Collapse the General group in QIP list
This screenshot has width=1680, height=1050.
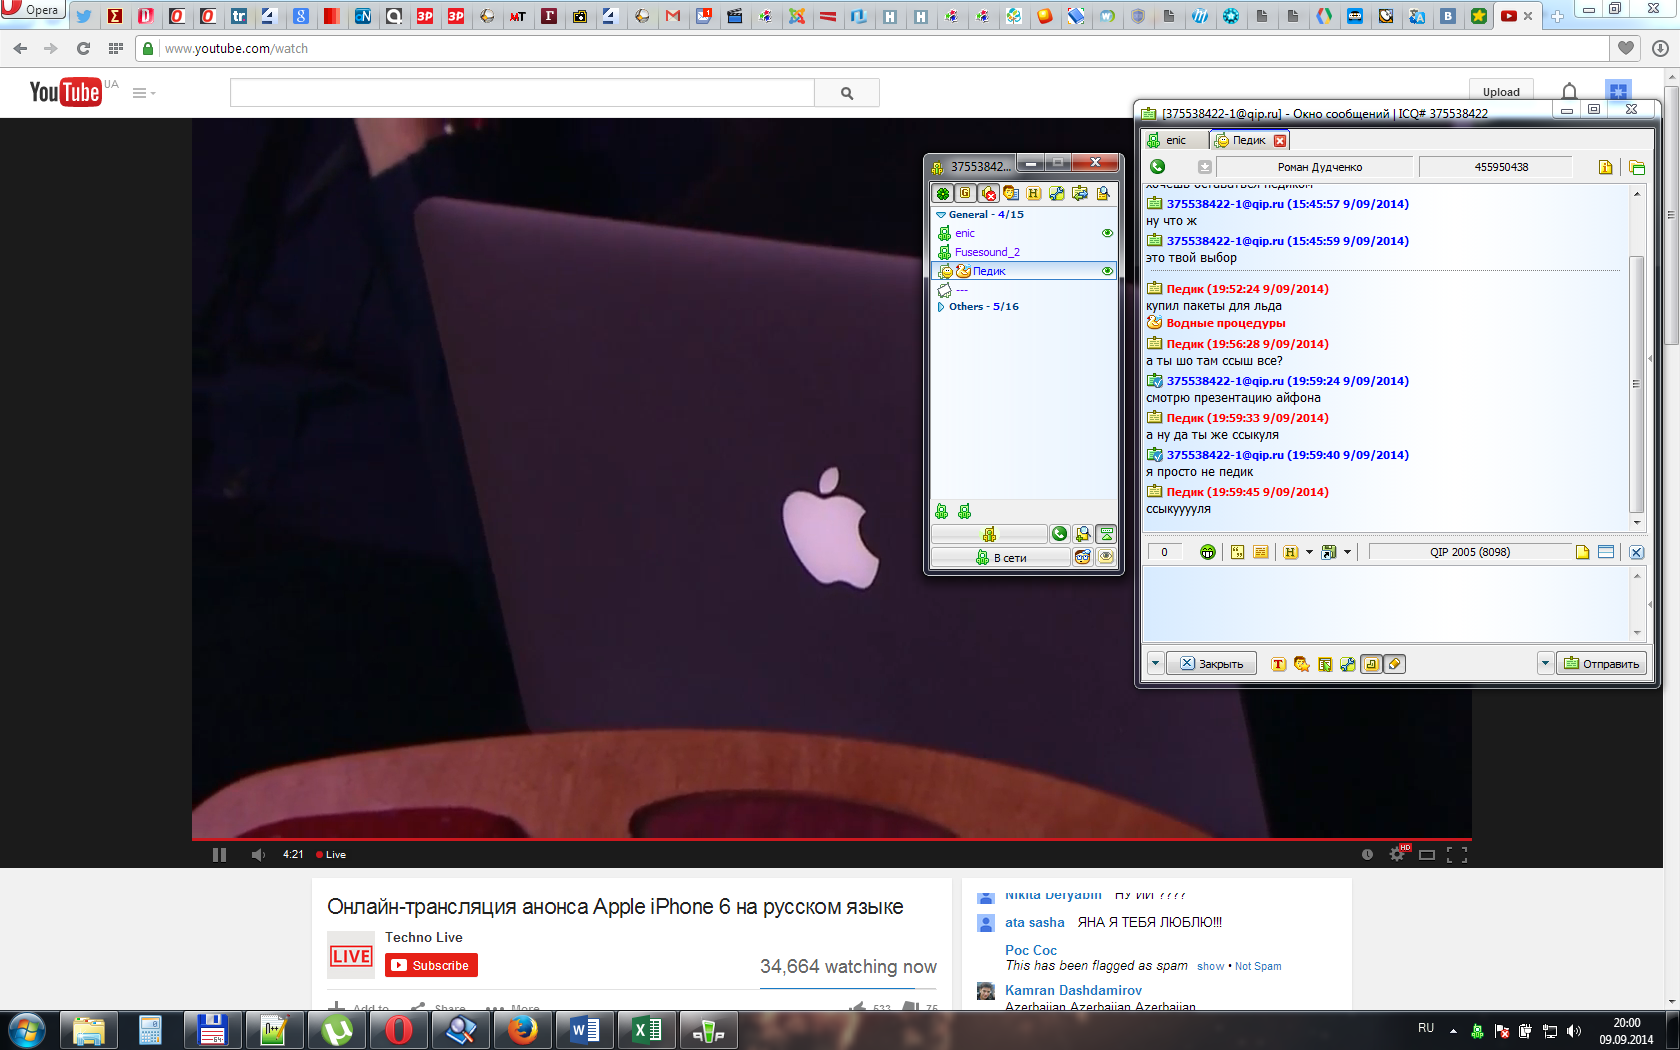point(941,214)
